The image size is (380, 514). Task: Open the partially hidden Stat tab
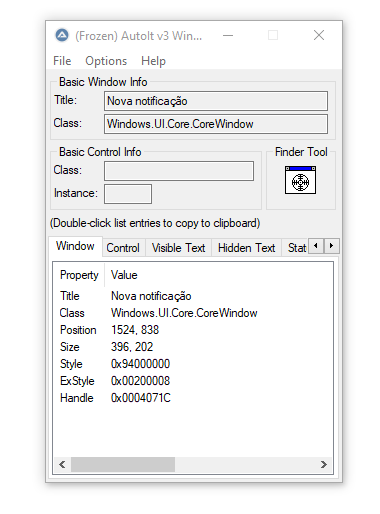pos(296,248)
